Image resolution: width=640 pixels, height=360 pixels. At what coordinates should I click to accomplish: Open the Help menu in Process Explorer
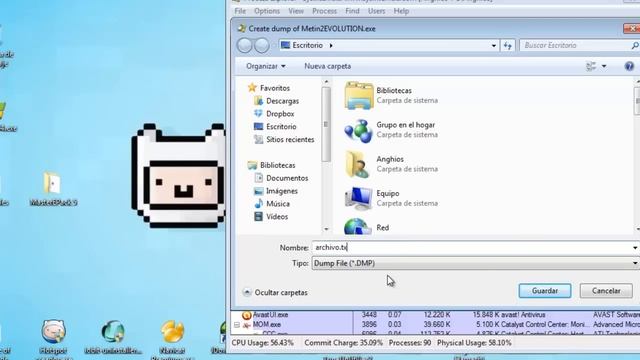pos(401,11)
